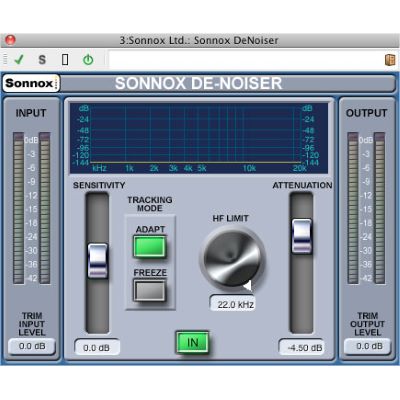
Task: Click the TRACKING MODE label
Action: pos(150,204)
